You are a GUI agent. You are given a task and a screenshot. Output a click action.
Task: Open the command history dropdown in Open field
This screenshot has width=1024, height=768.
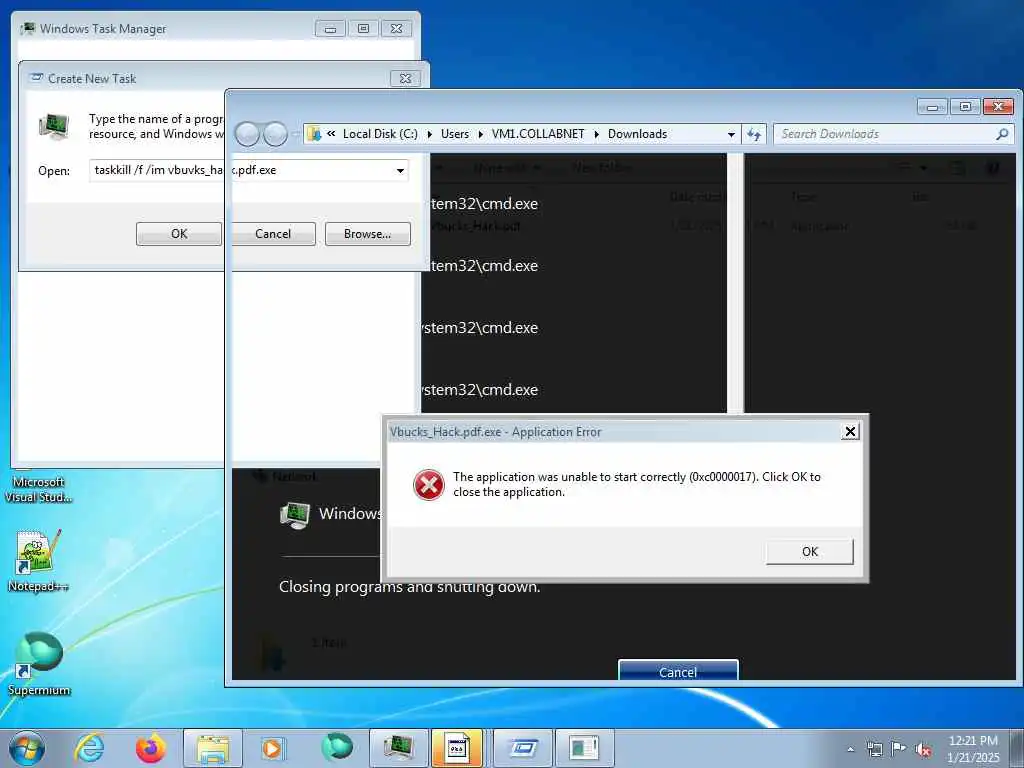click(x=400, y=170)
